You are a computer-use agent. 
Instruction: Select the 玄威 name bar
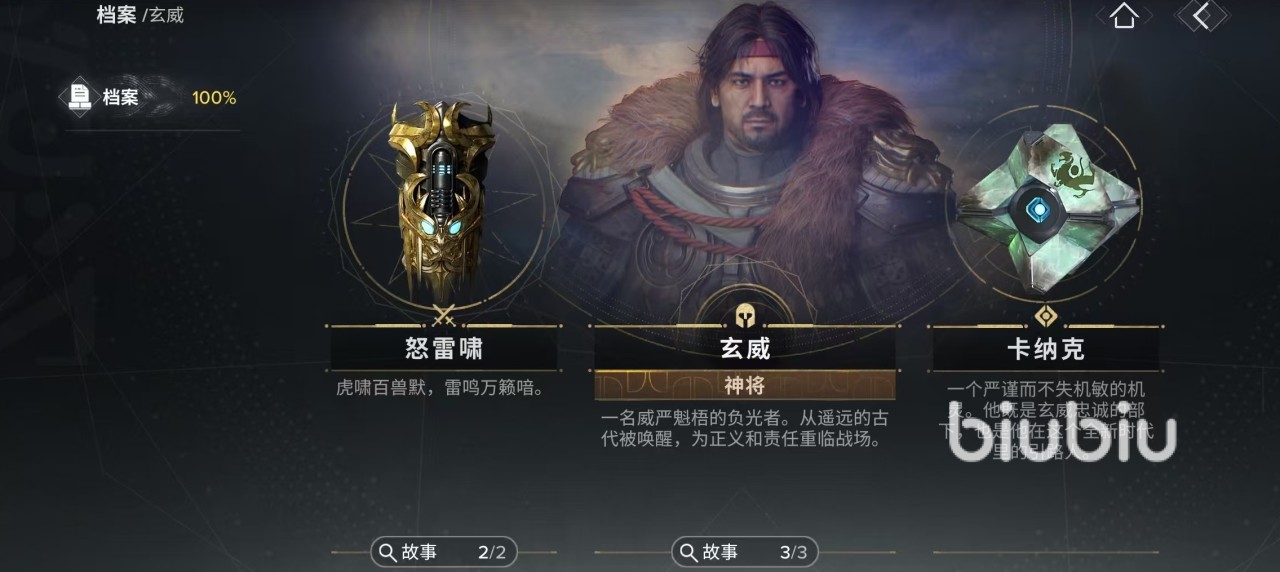745,348
